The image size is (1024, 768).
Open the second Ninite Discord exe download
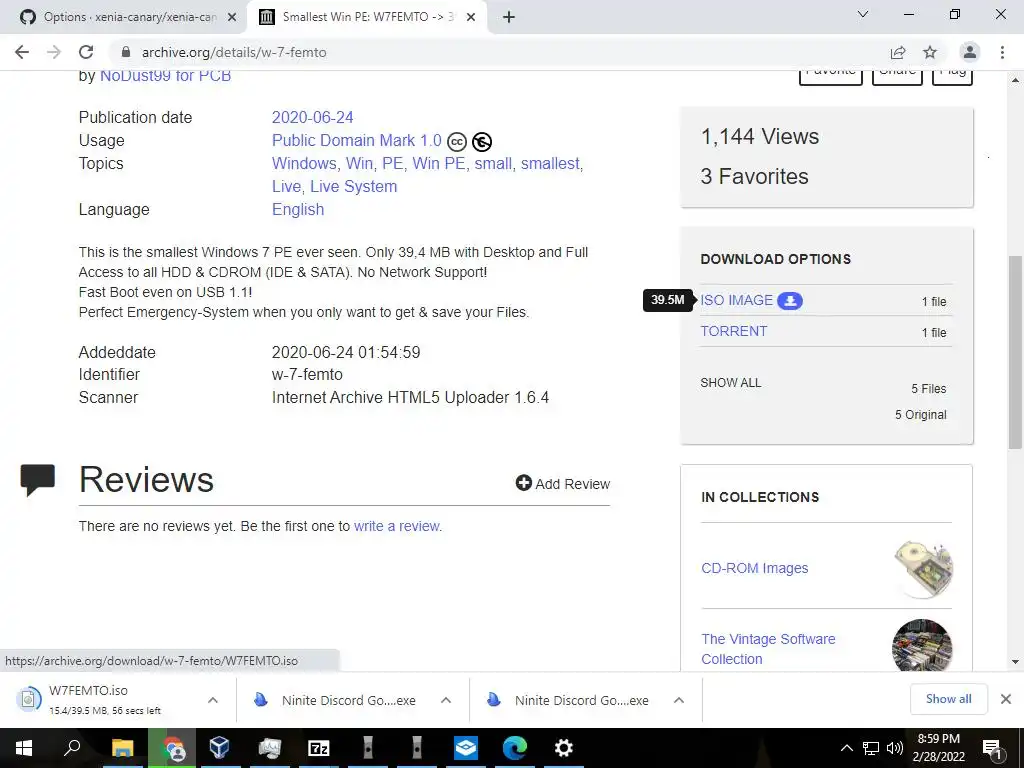click(569, 700)
